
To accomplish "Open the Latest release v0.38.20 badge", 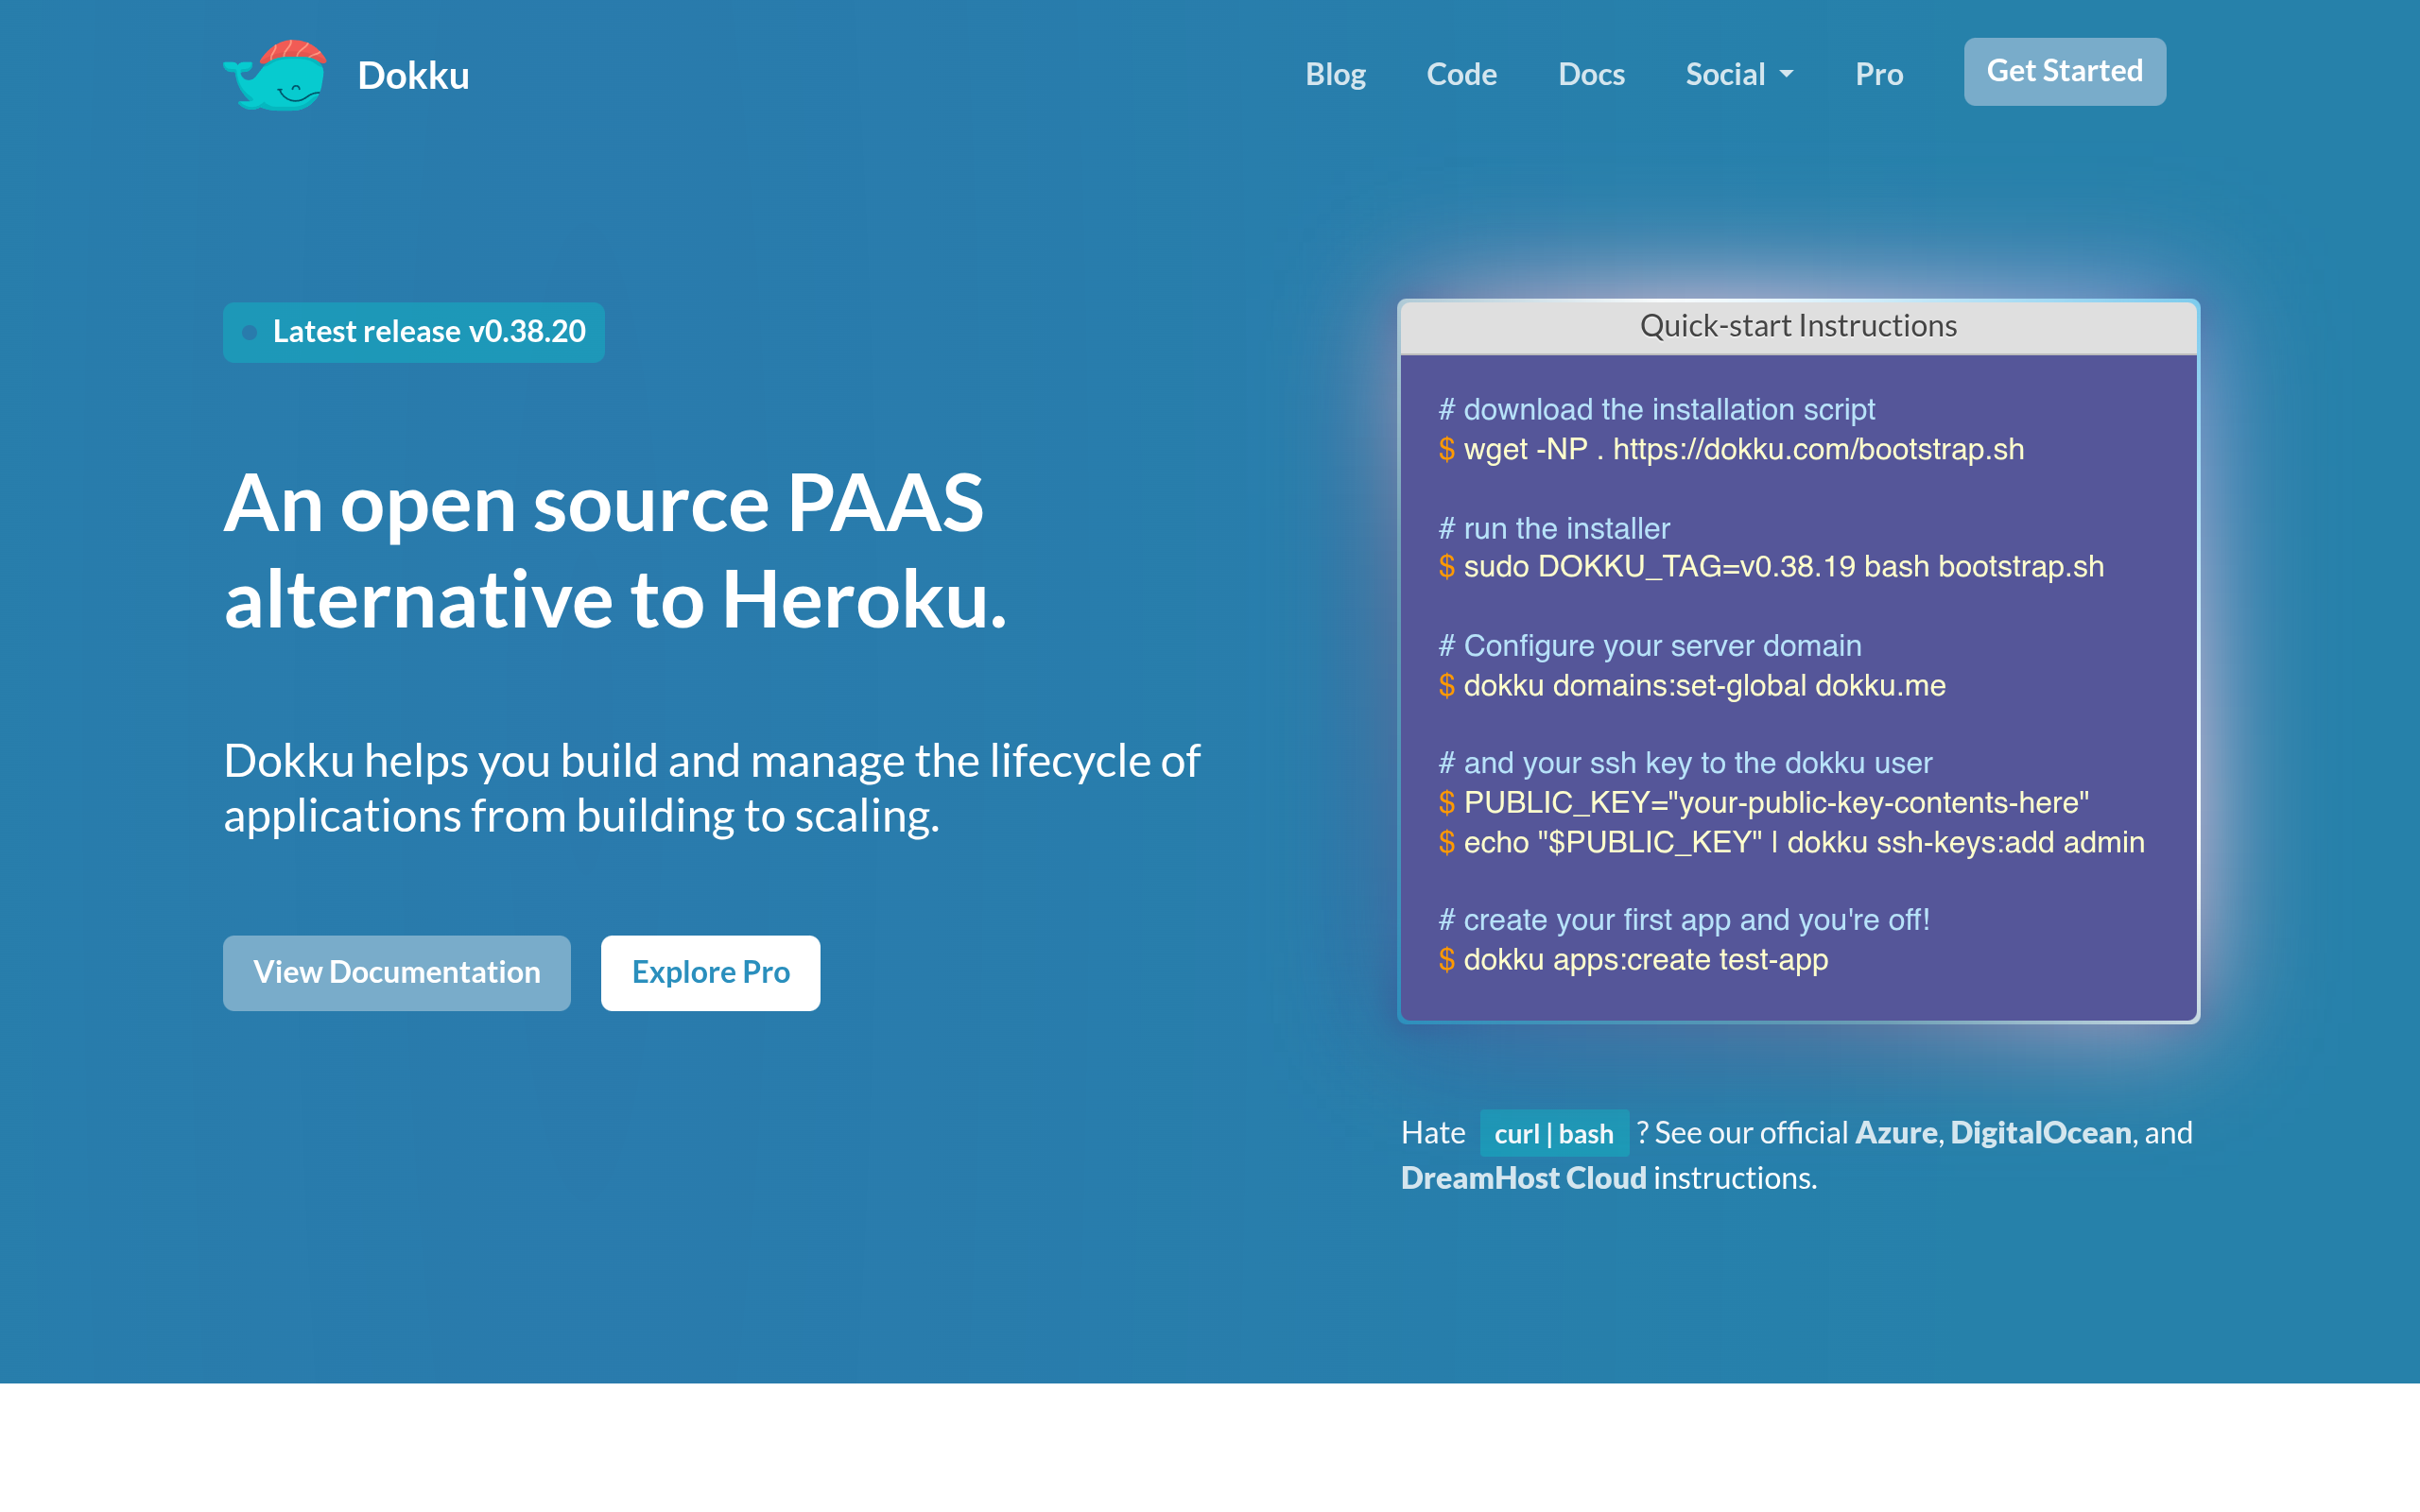I will pos(413,332).
